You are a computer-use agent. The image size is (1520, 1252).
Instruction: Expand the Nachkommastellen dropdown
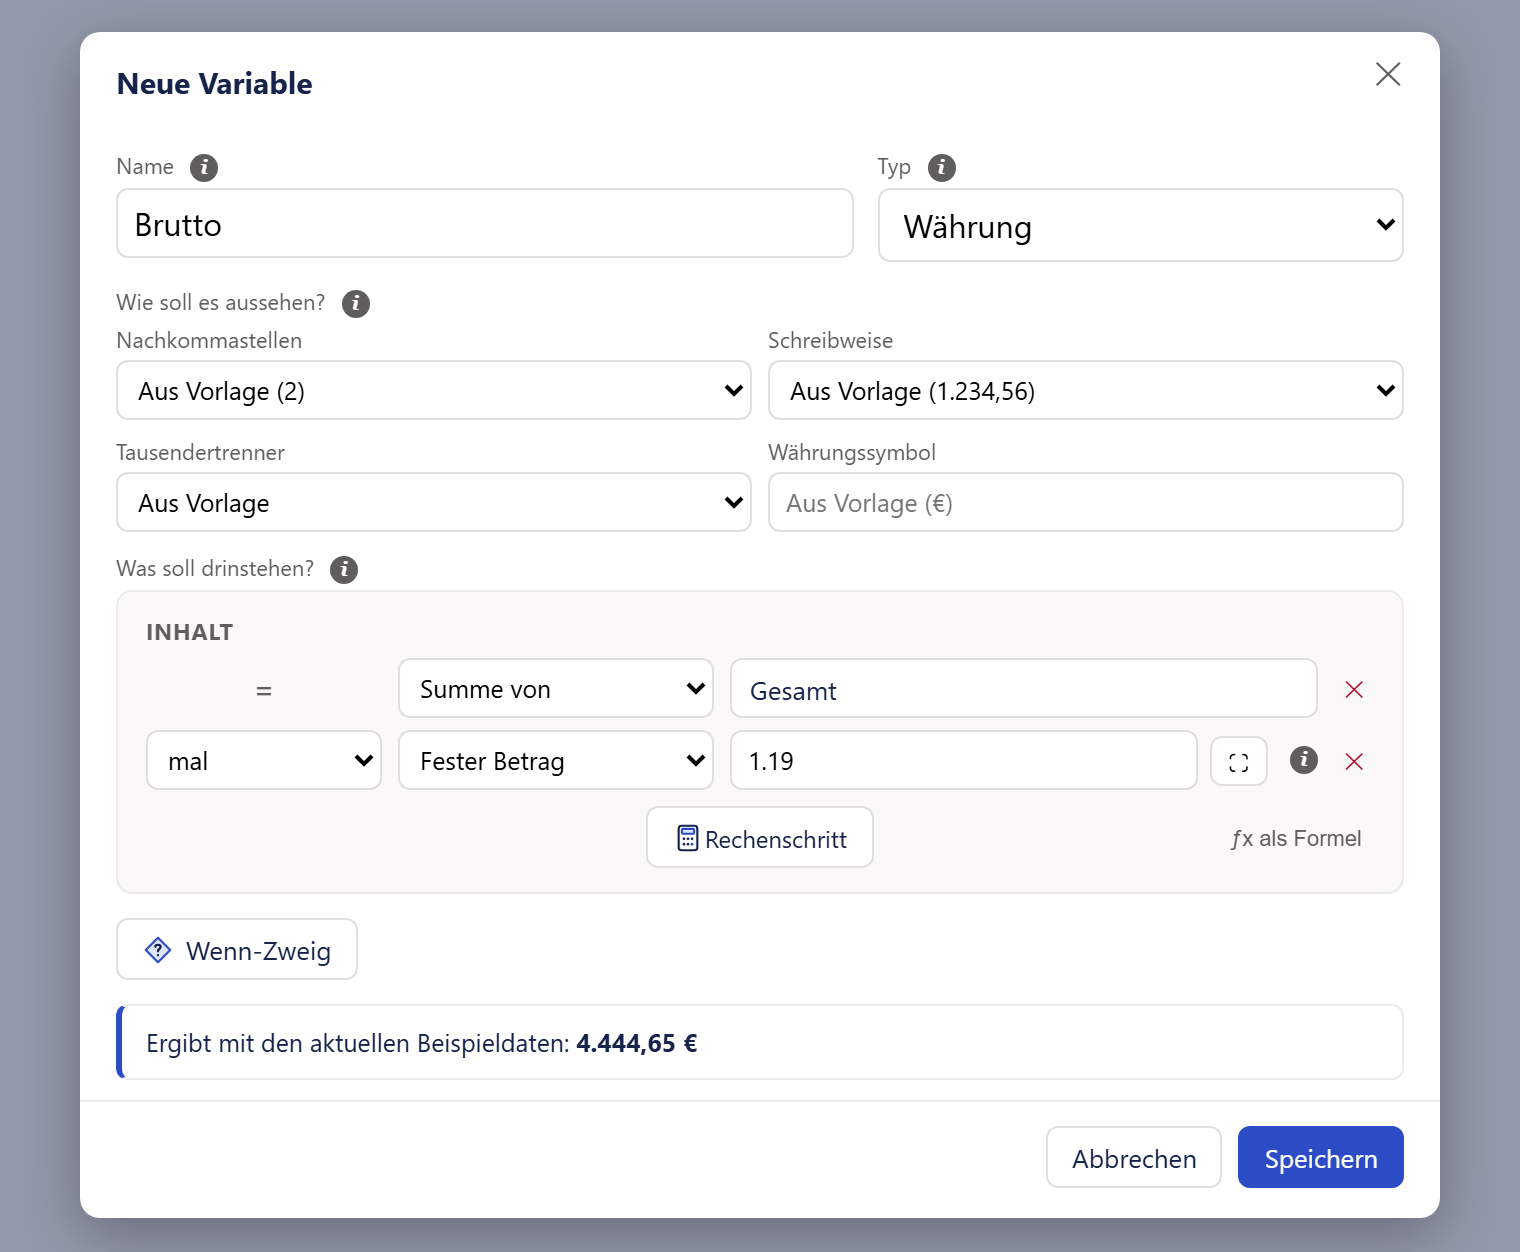[434, 390]
